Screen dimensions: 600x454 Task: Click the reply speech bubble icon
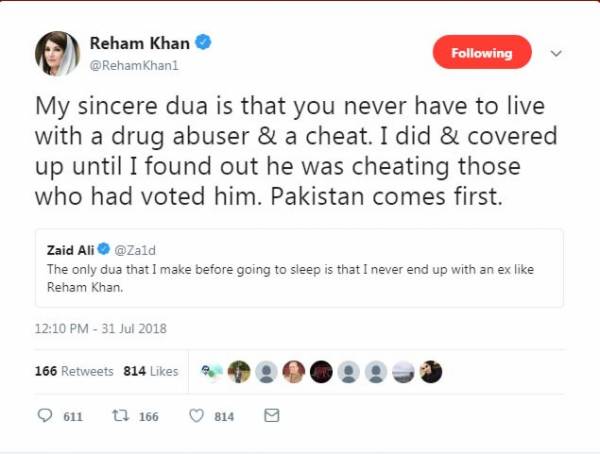44,415
